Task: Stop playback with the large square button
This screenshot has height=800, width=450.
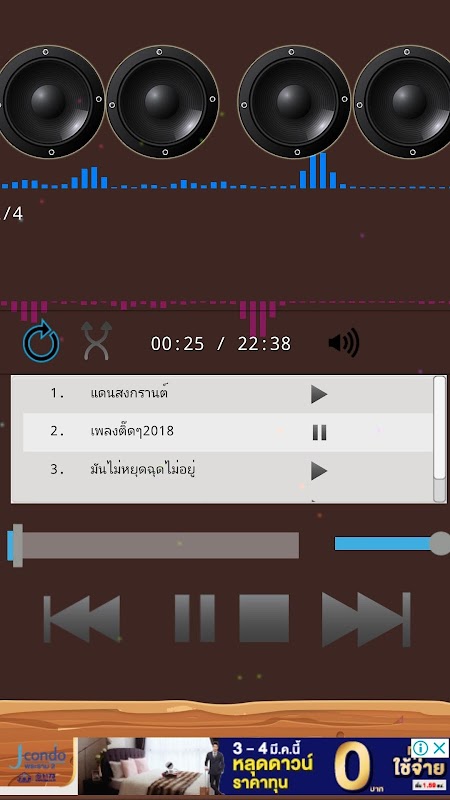Action: coord(264,618)
